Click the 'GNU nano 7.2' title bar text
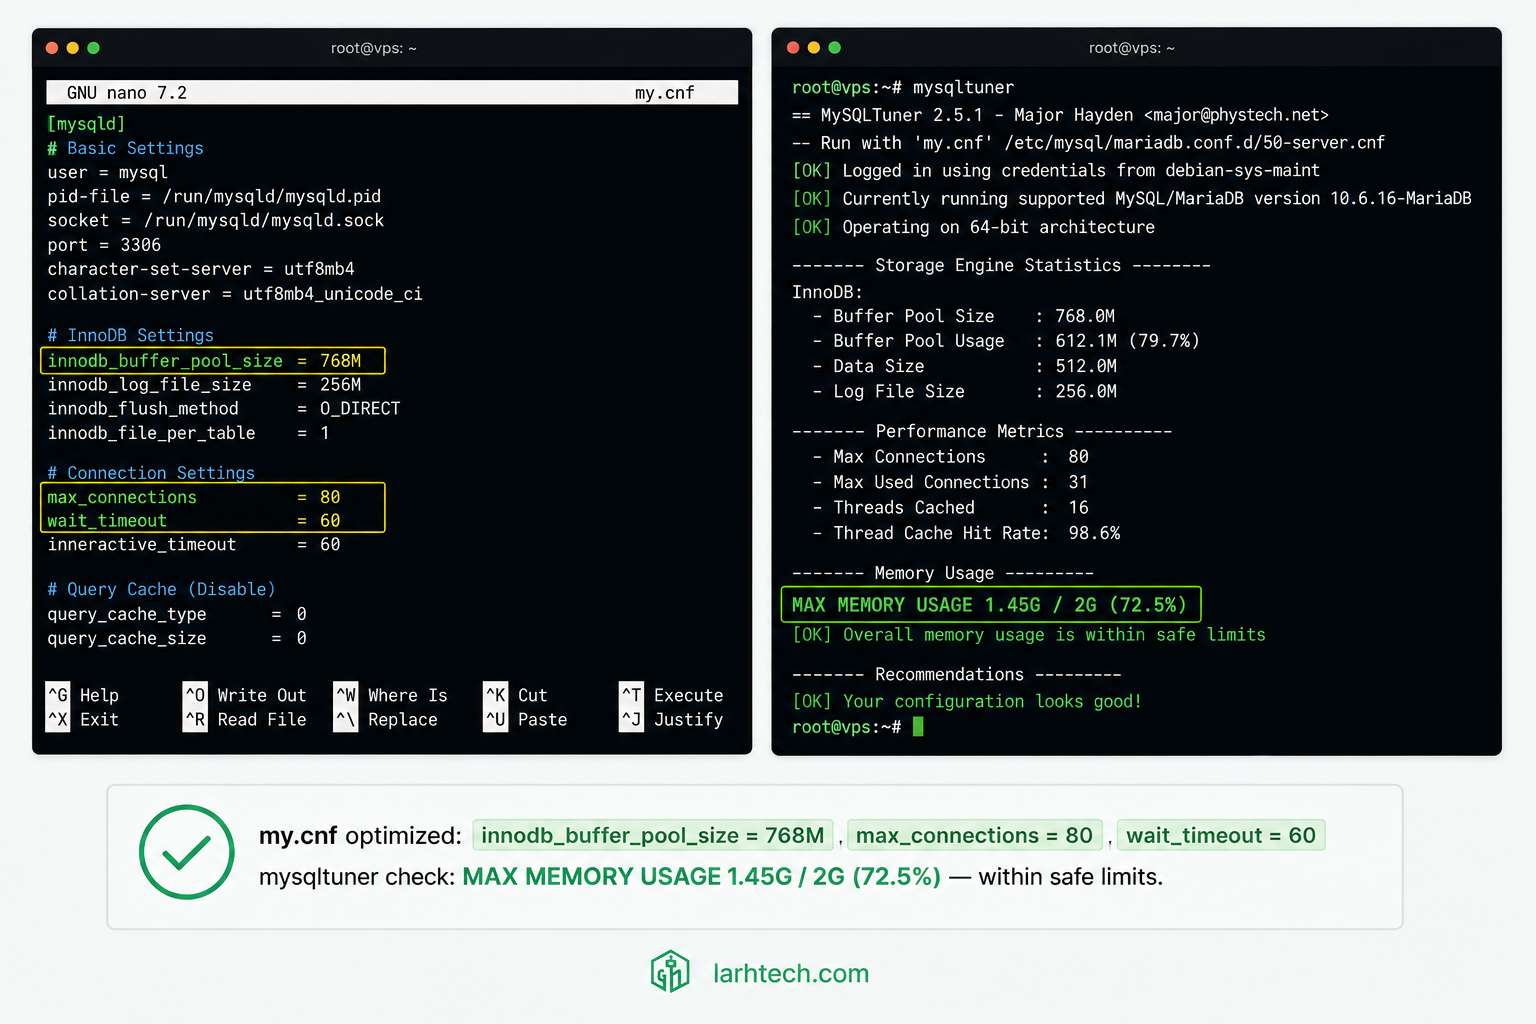Image resolution: width=1536 pixels, height=1024 pixels. click(x=127, y=93)
